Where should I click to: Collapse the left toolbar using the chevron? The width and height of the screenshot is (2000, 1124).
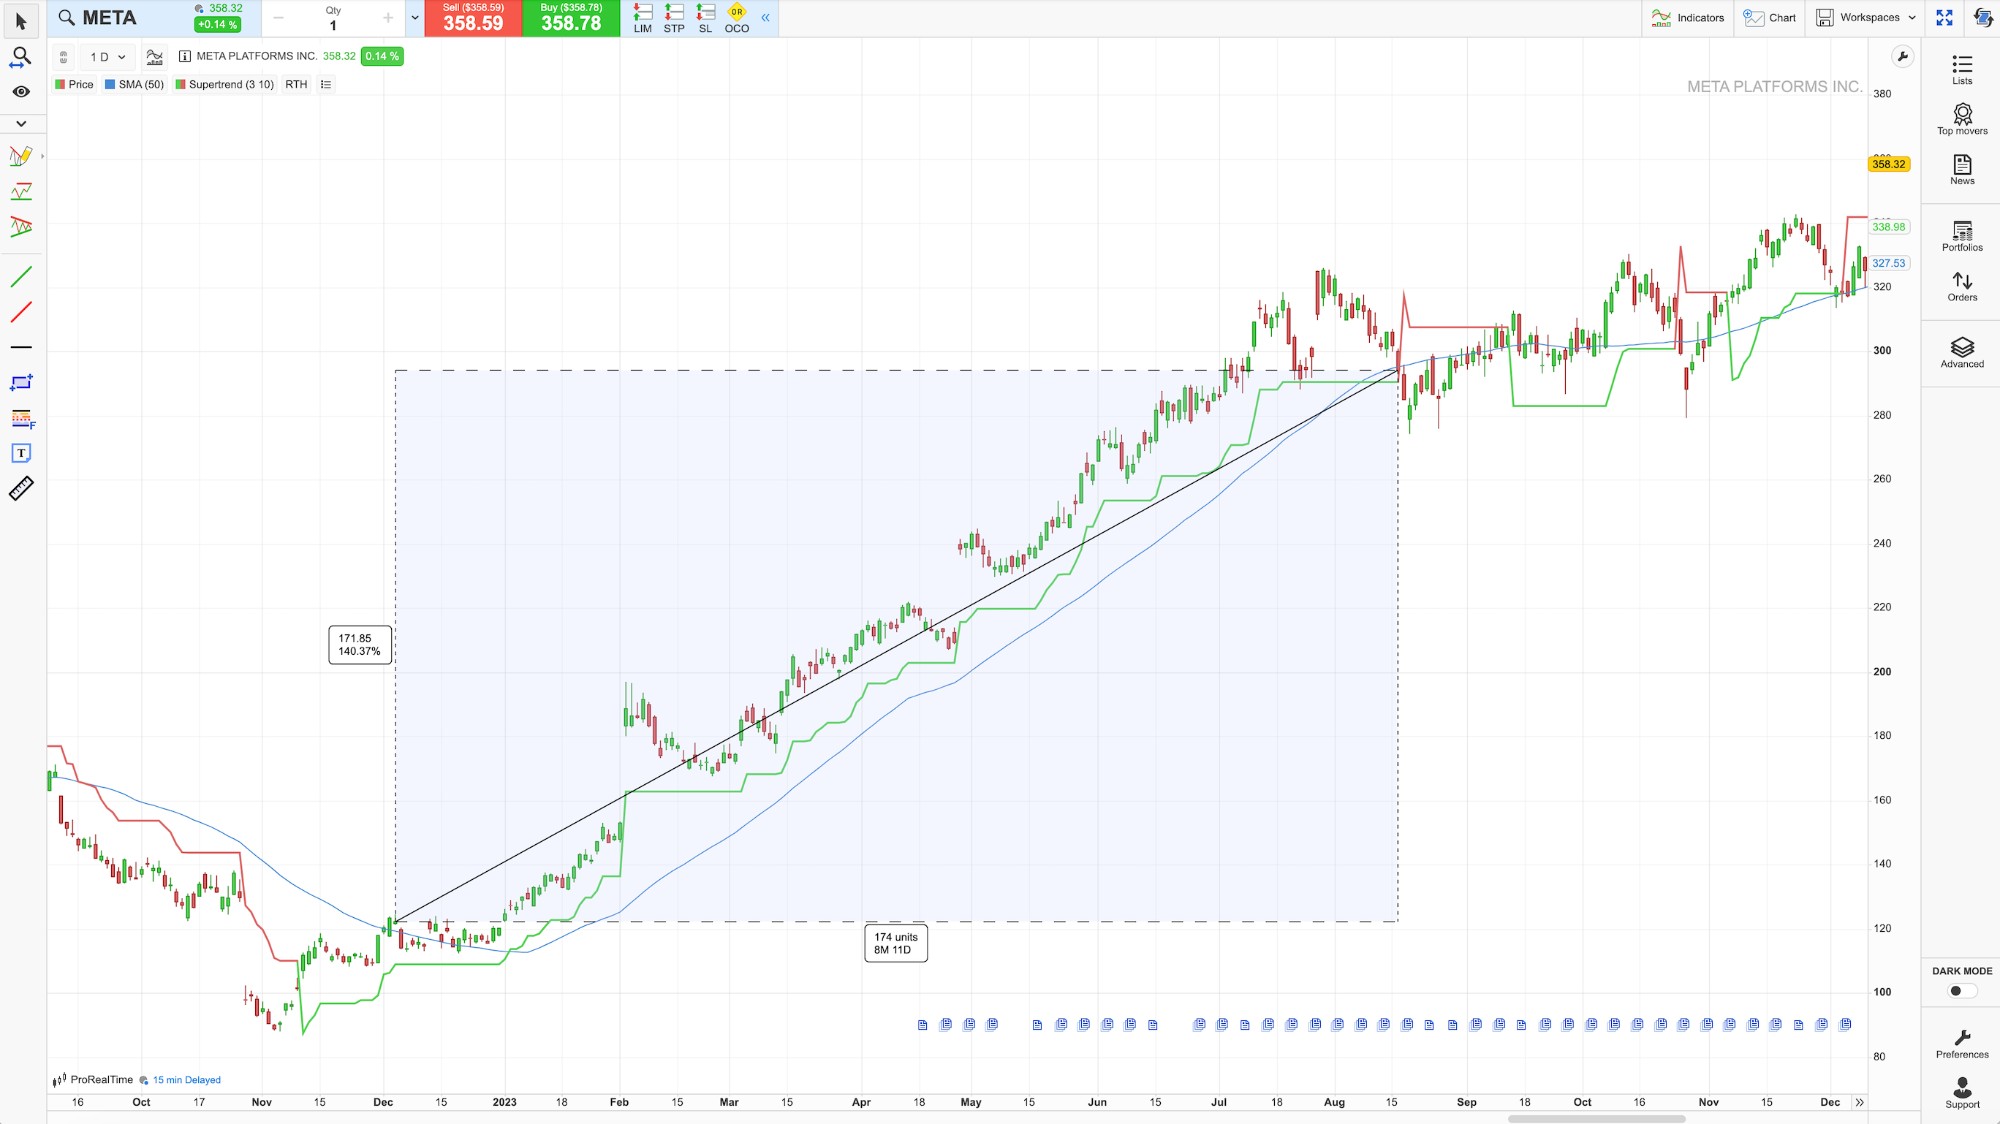click(x=21, y=124)
